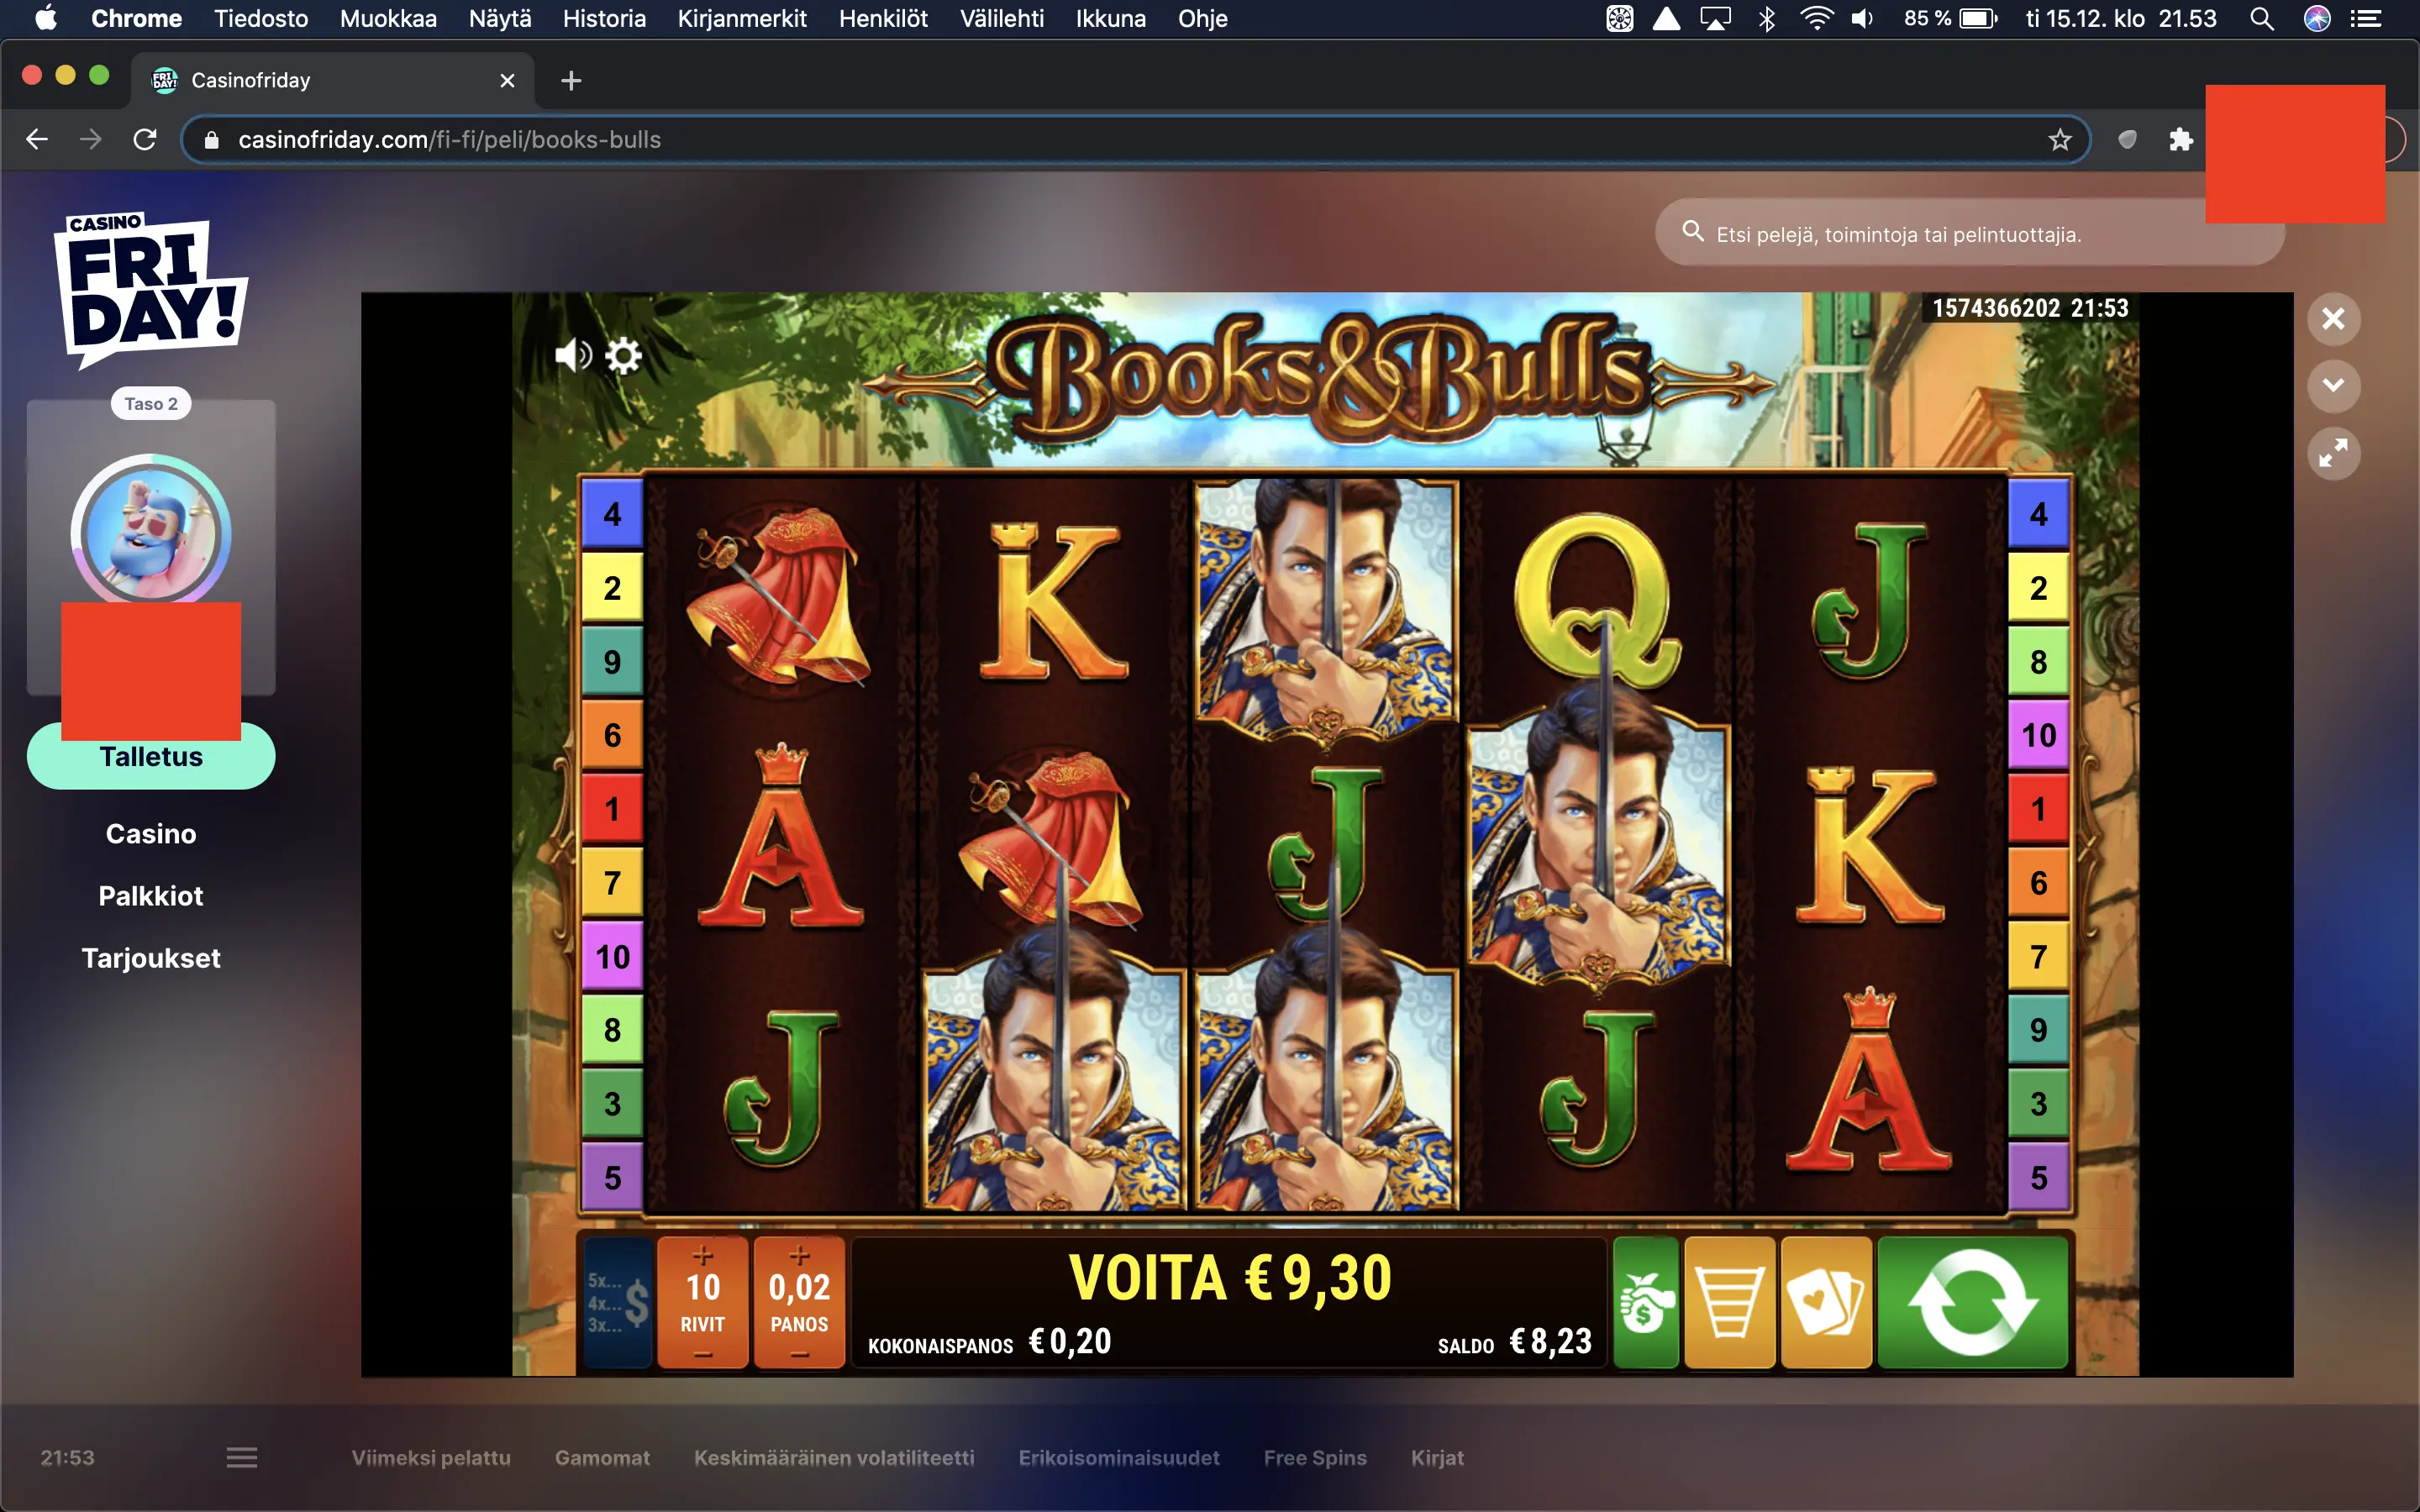Open the Historia menu
The image size is (2420, 1512).
[x=604, y=18]
